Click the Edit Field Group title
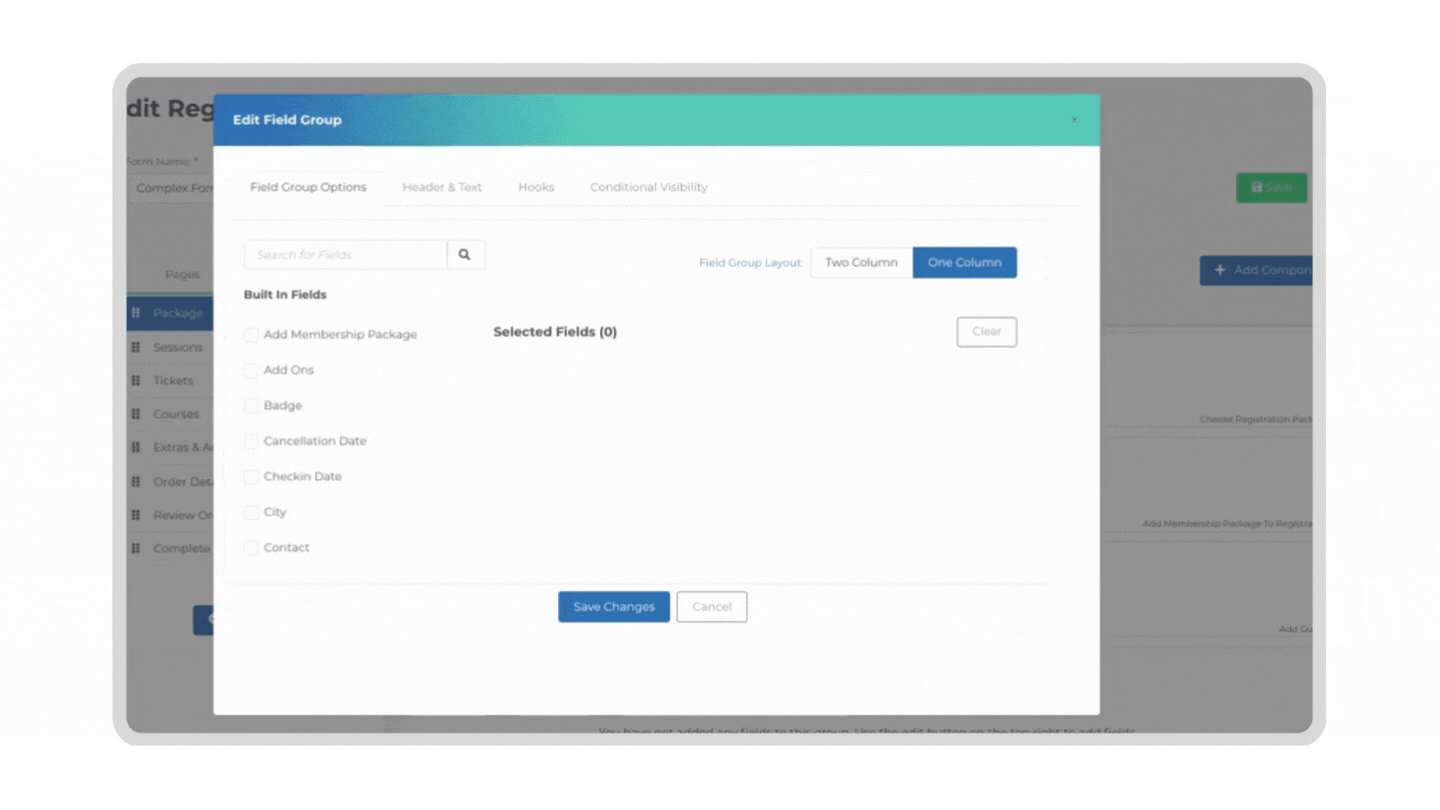 [287, 120]
